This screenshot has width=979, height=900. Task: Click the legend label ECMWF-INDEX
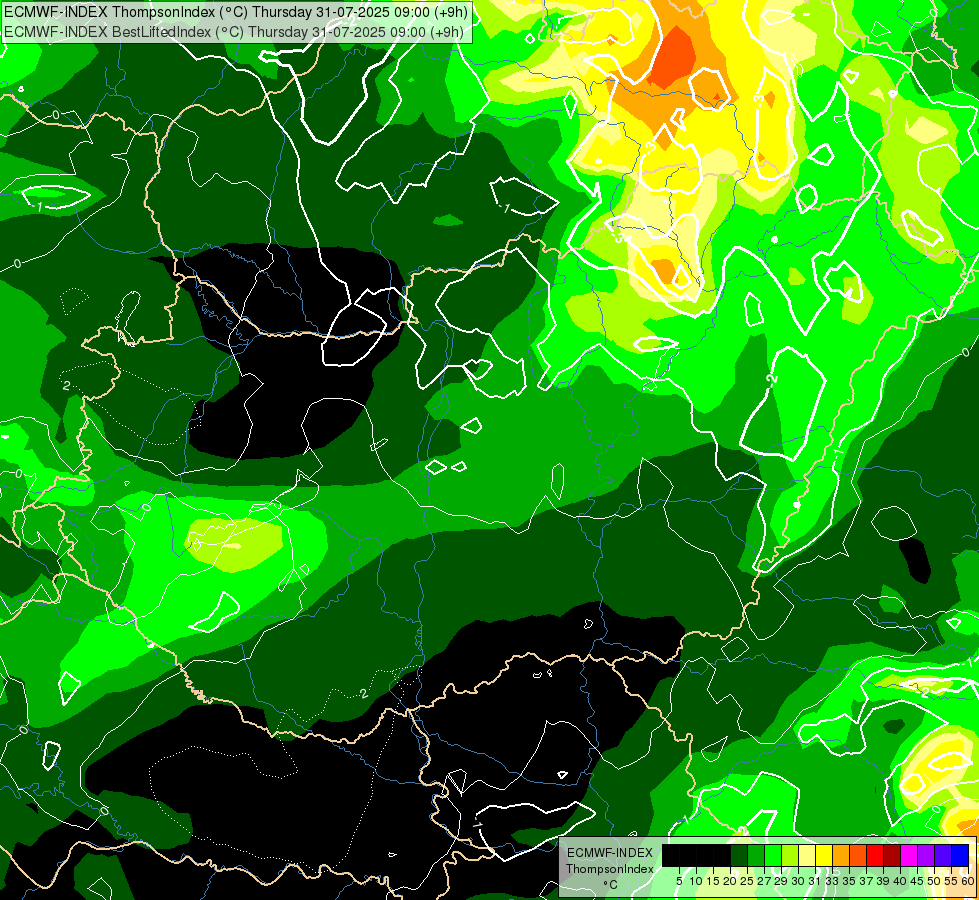click(609, 853)
